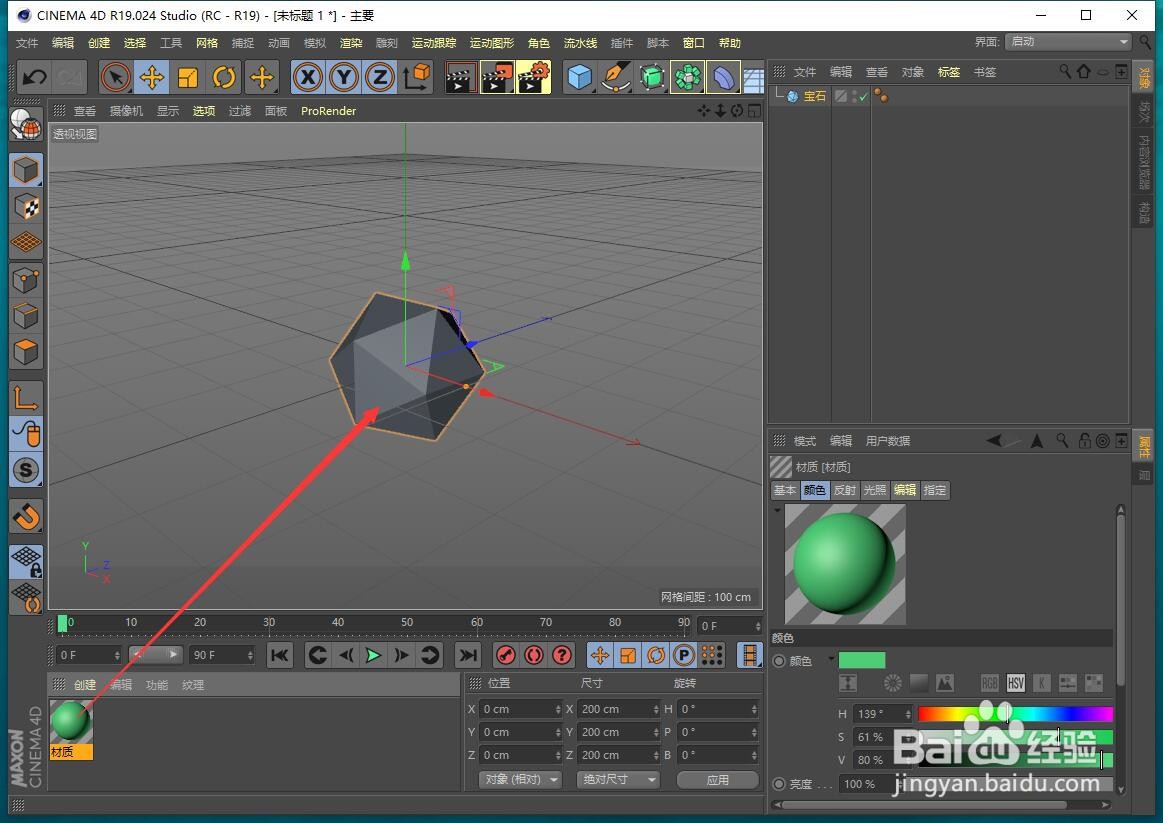1163x823 pixels.
Task: Toggle the Viewport Solo S icon
Action: tap(26, 470)
